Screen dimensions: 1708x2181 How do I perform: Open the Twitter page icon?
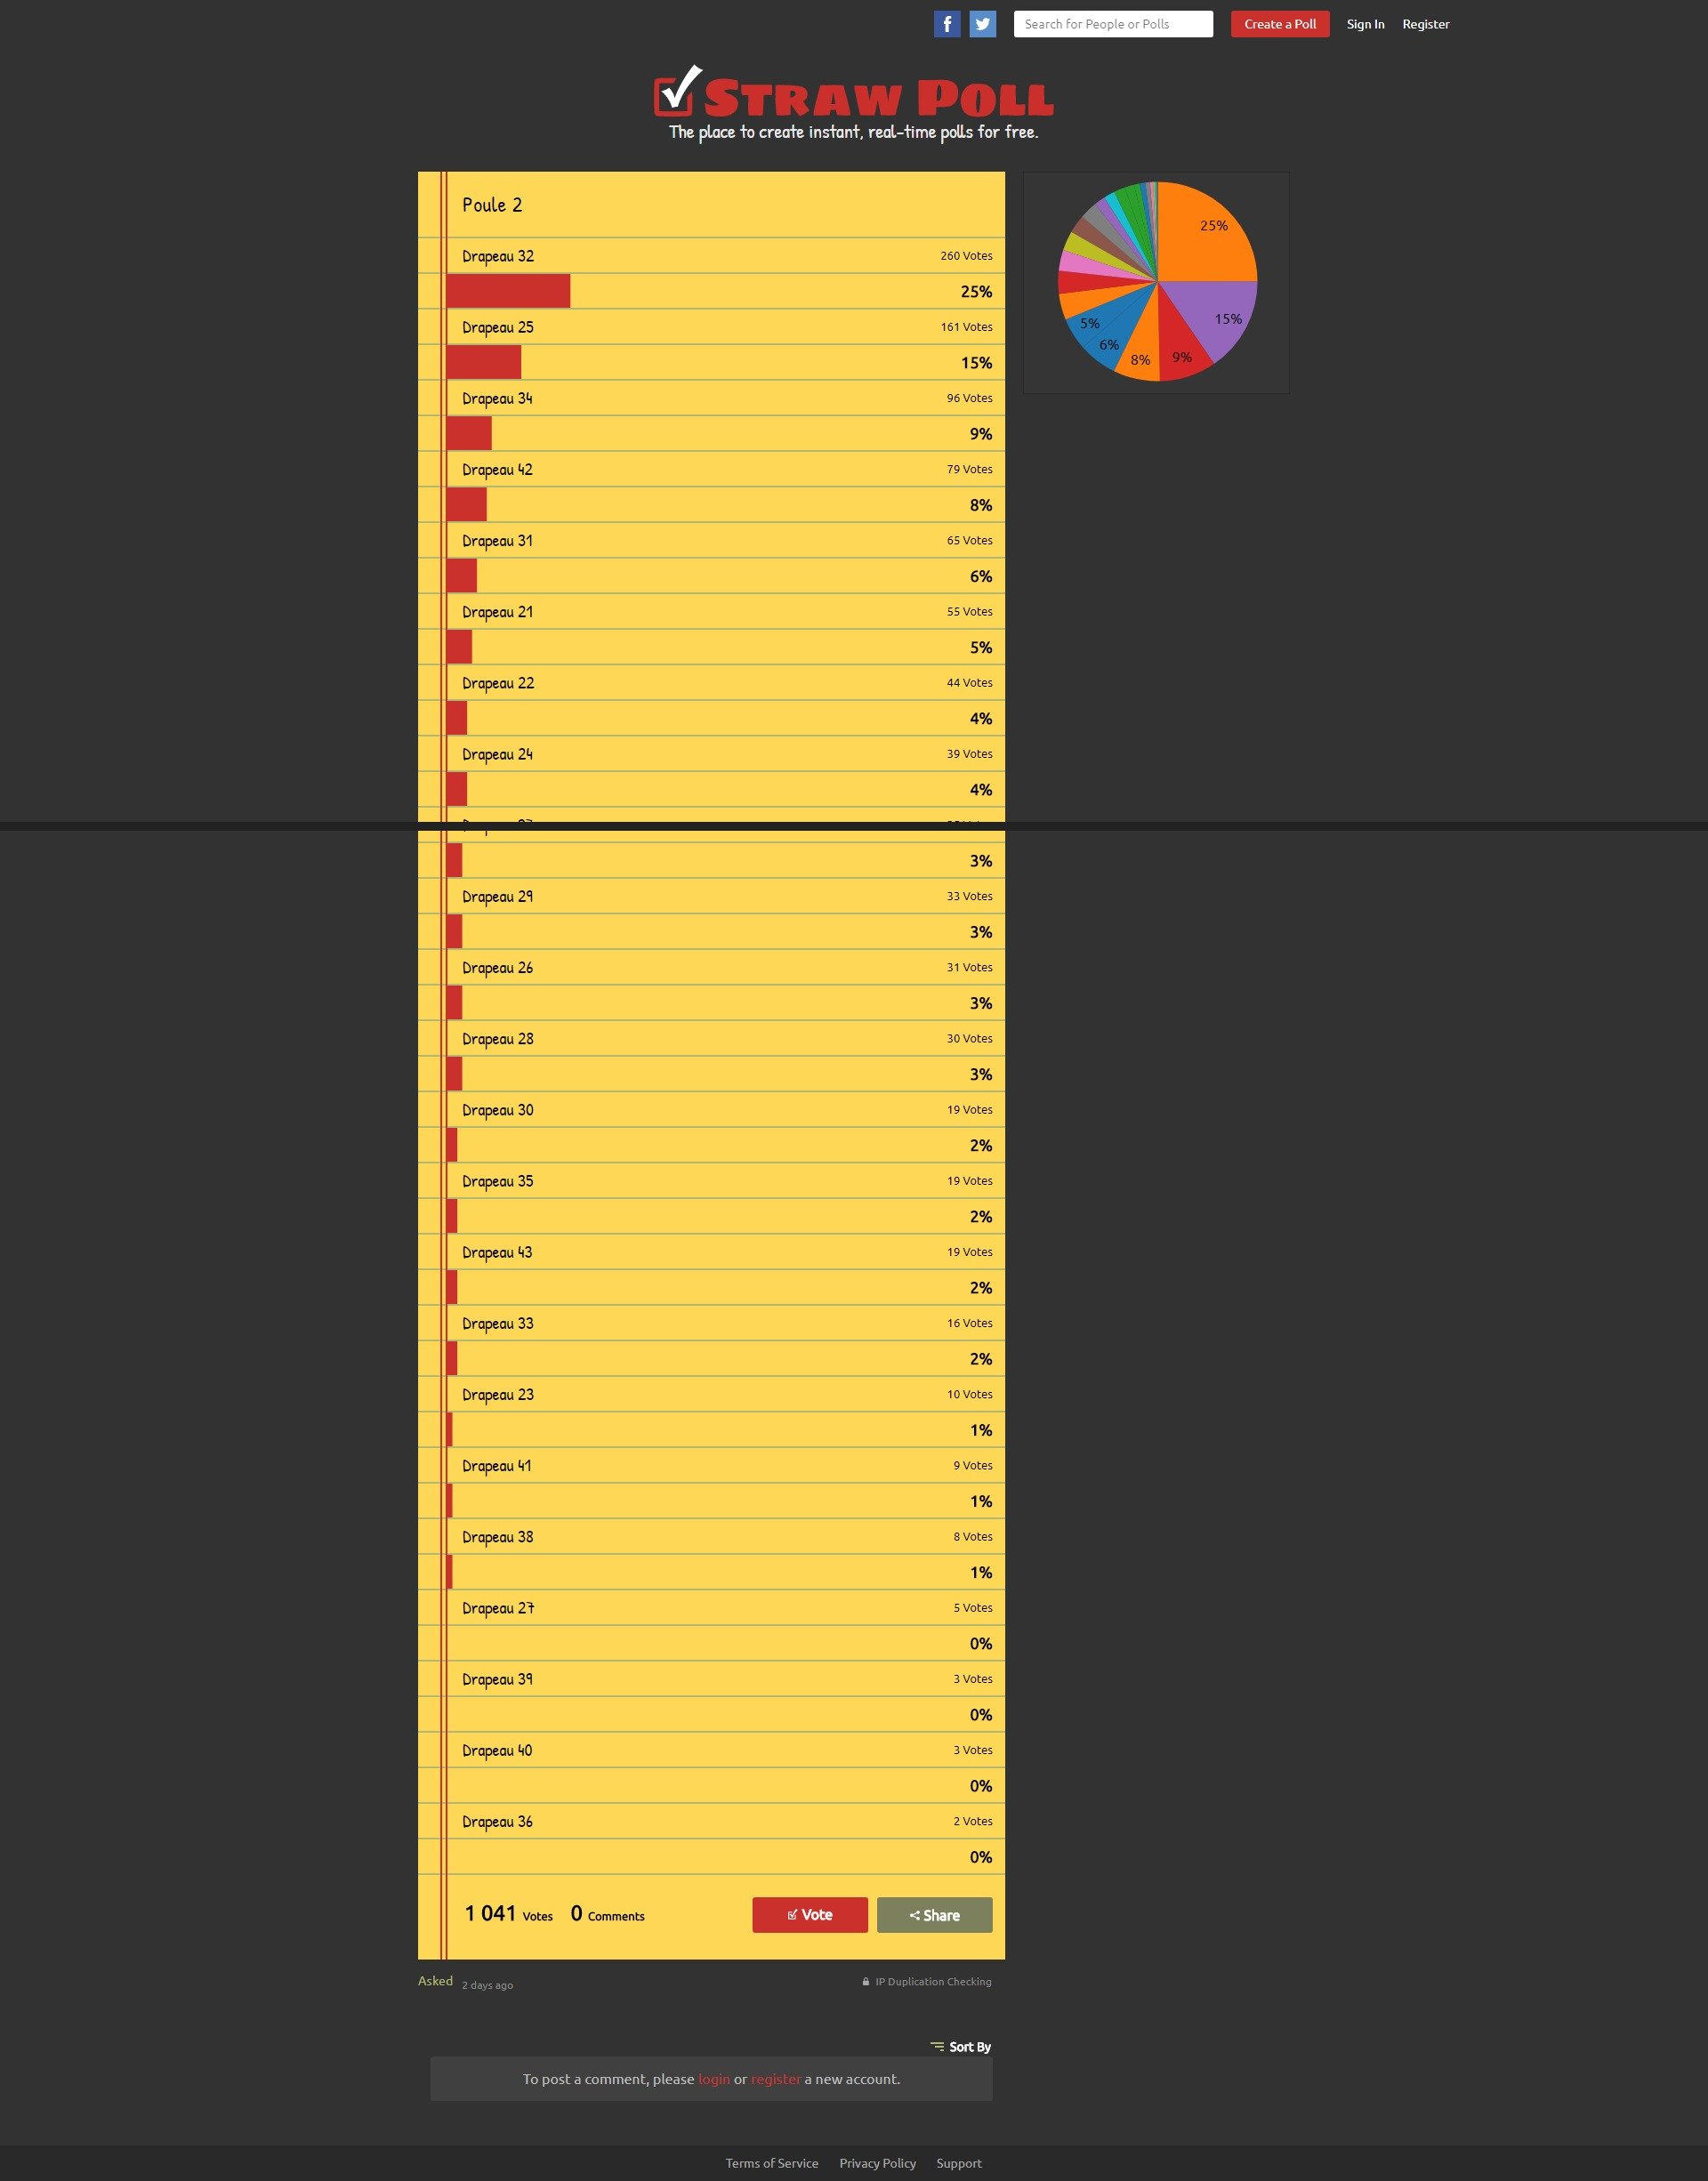[x=983, y=24]
